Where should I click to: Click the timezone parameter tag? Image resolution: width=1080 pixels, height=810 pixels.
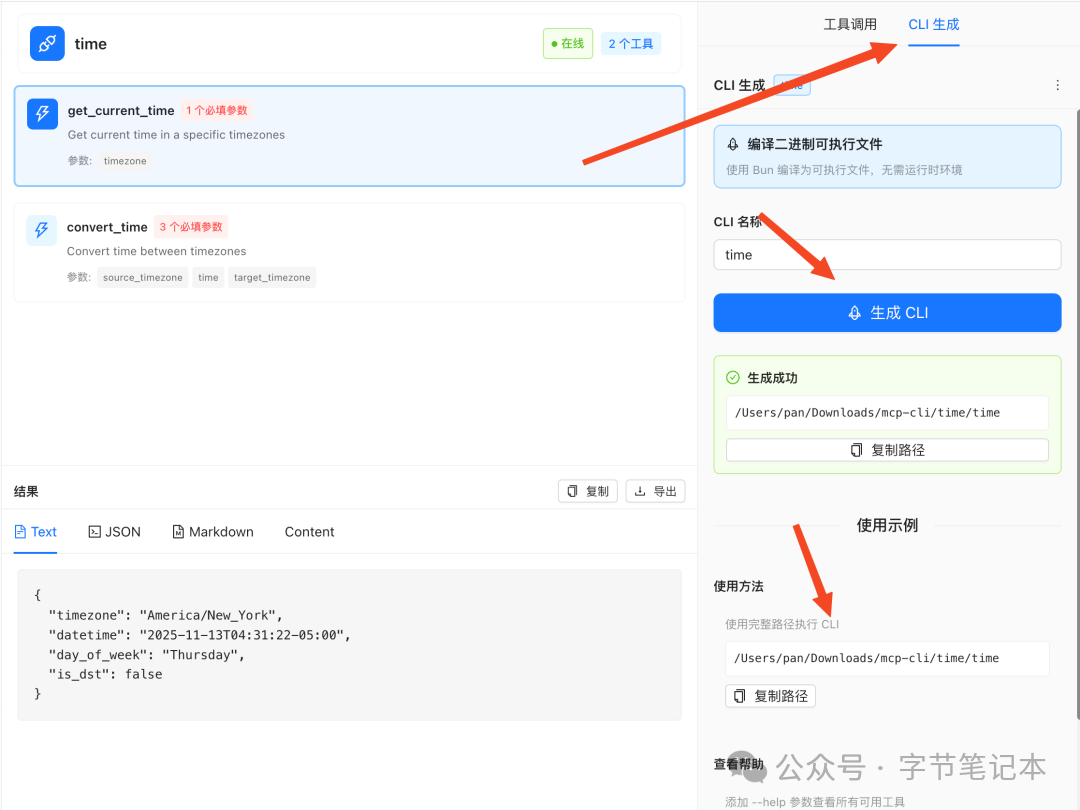coord(125,160)
